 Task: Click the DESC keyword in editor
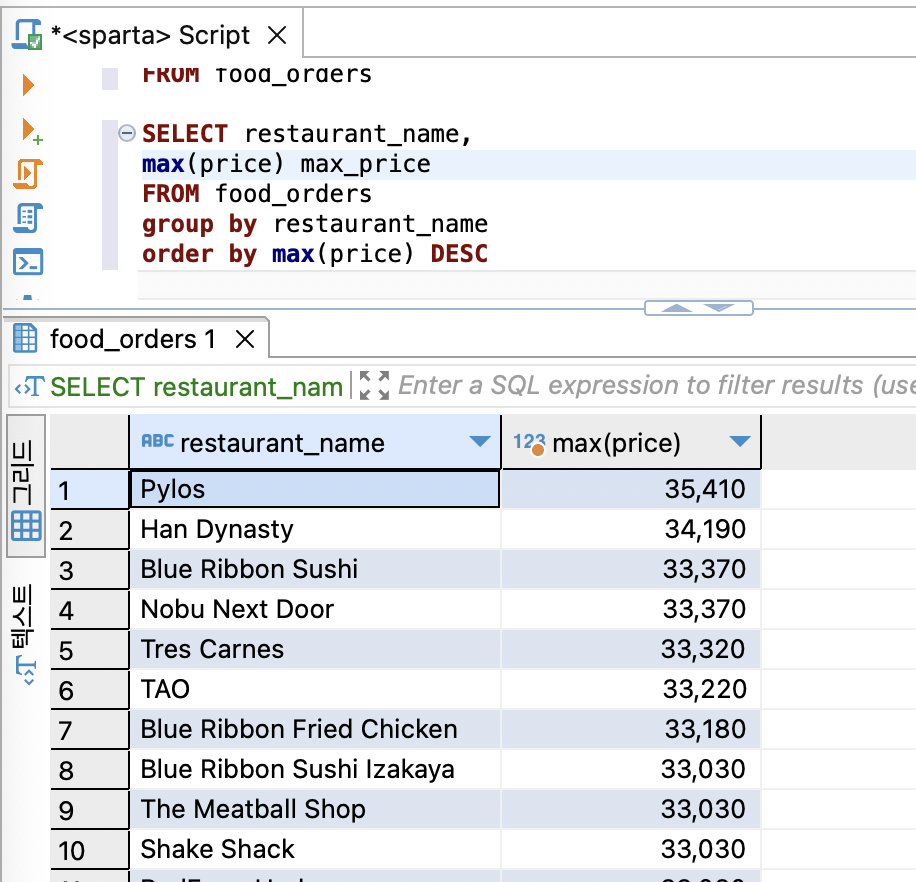(x=459, y=254)
